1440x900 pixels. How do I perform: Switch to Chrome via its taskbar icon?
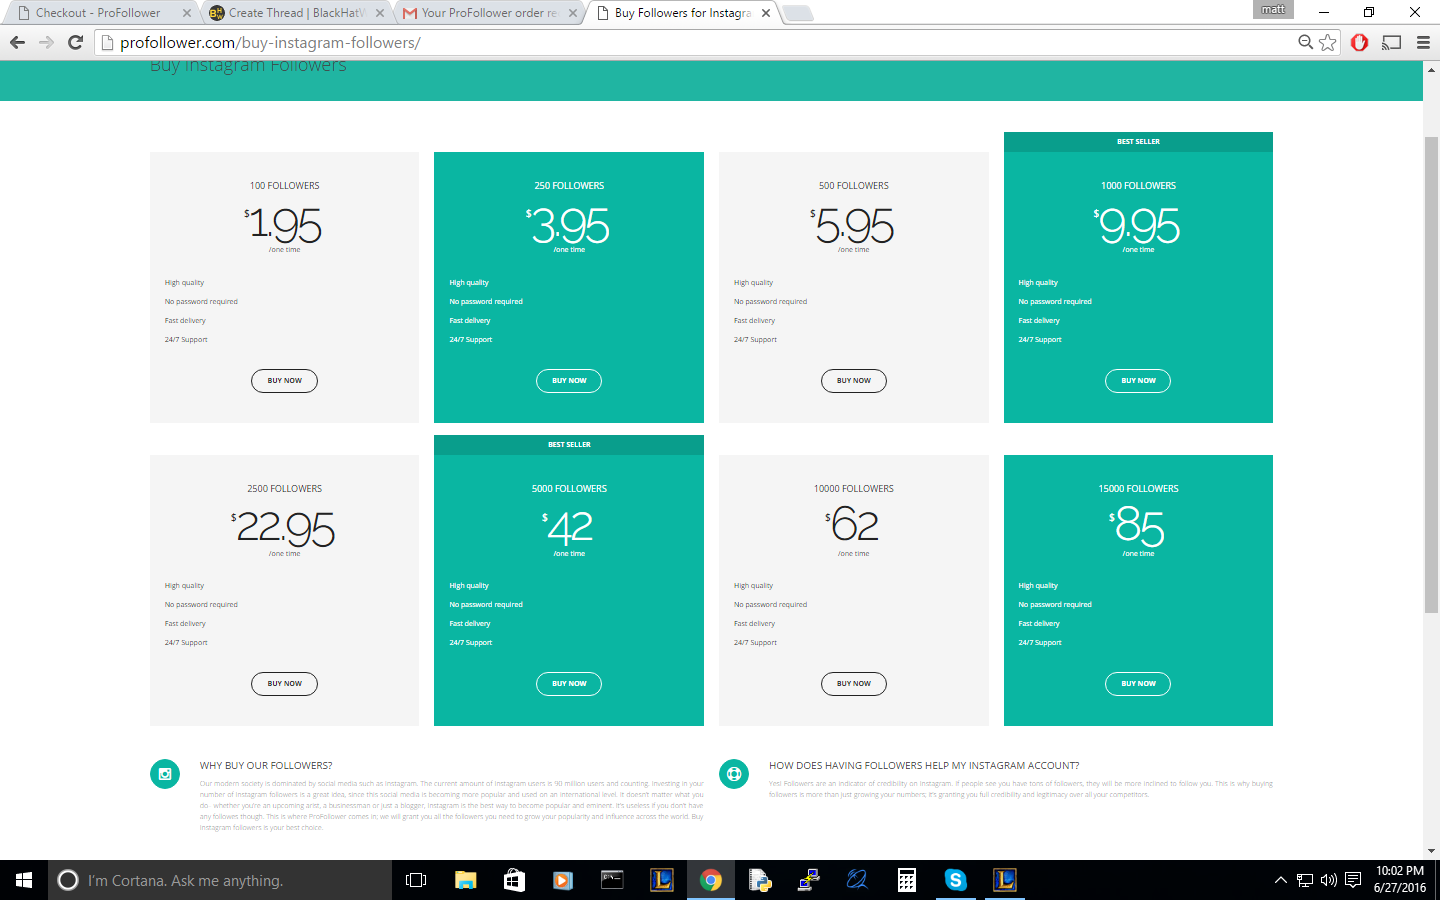(711, 880)
